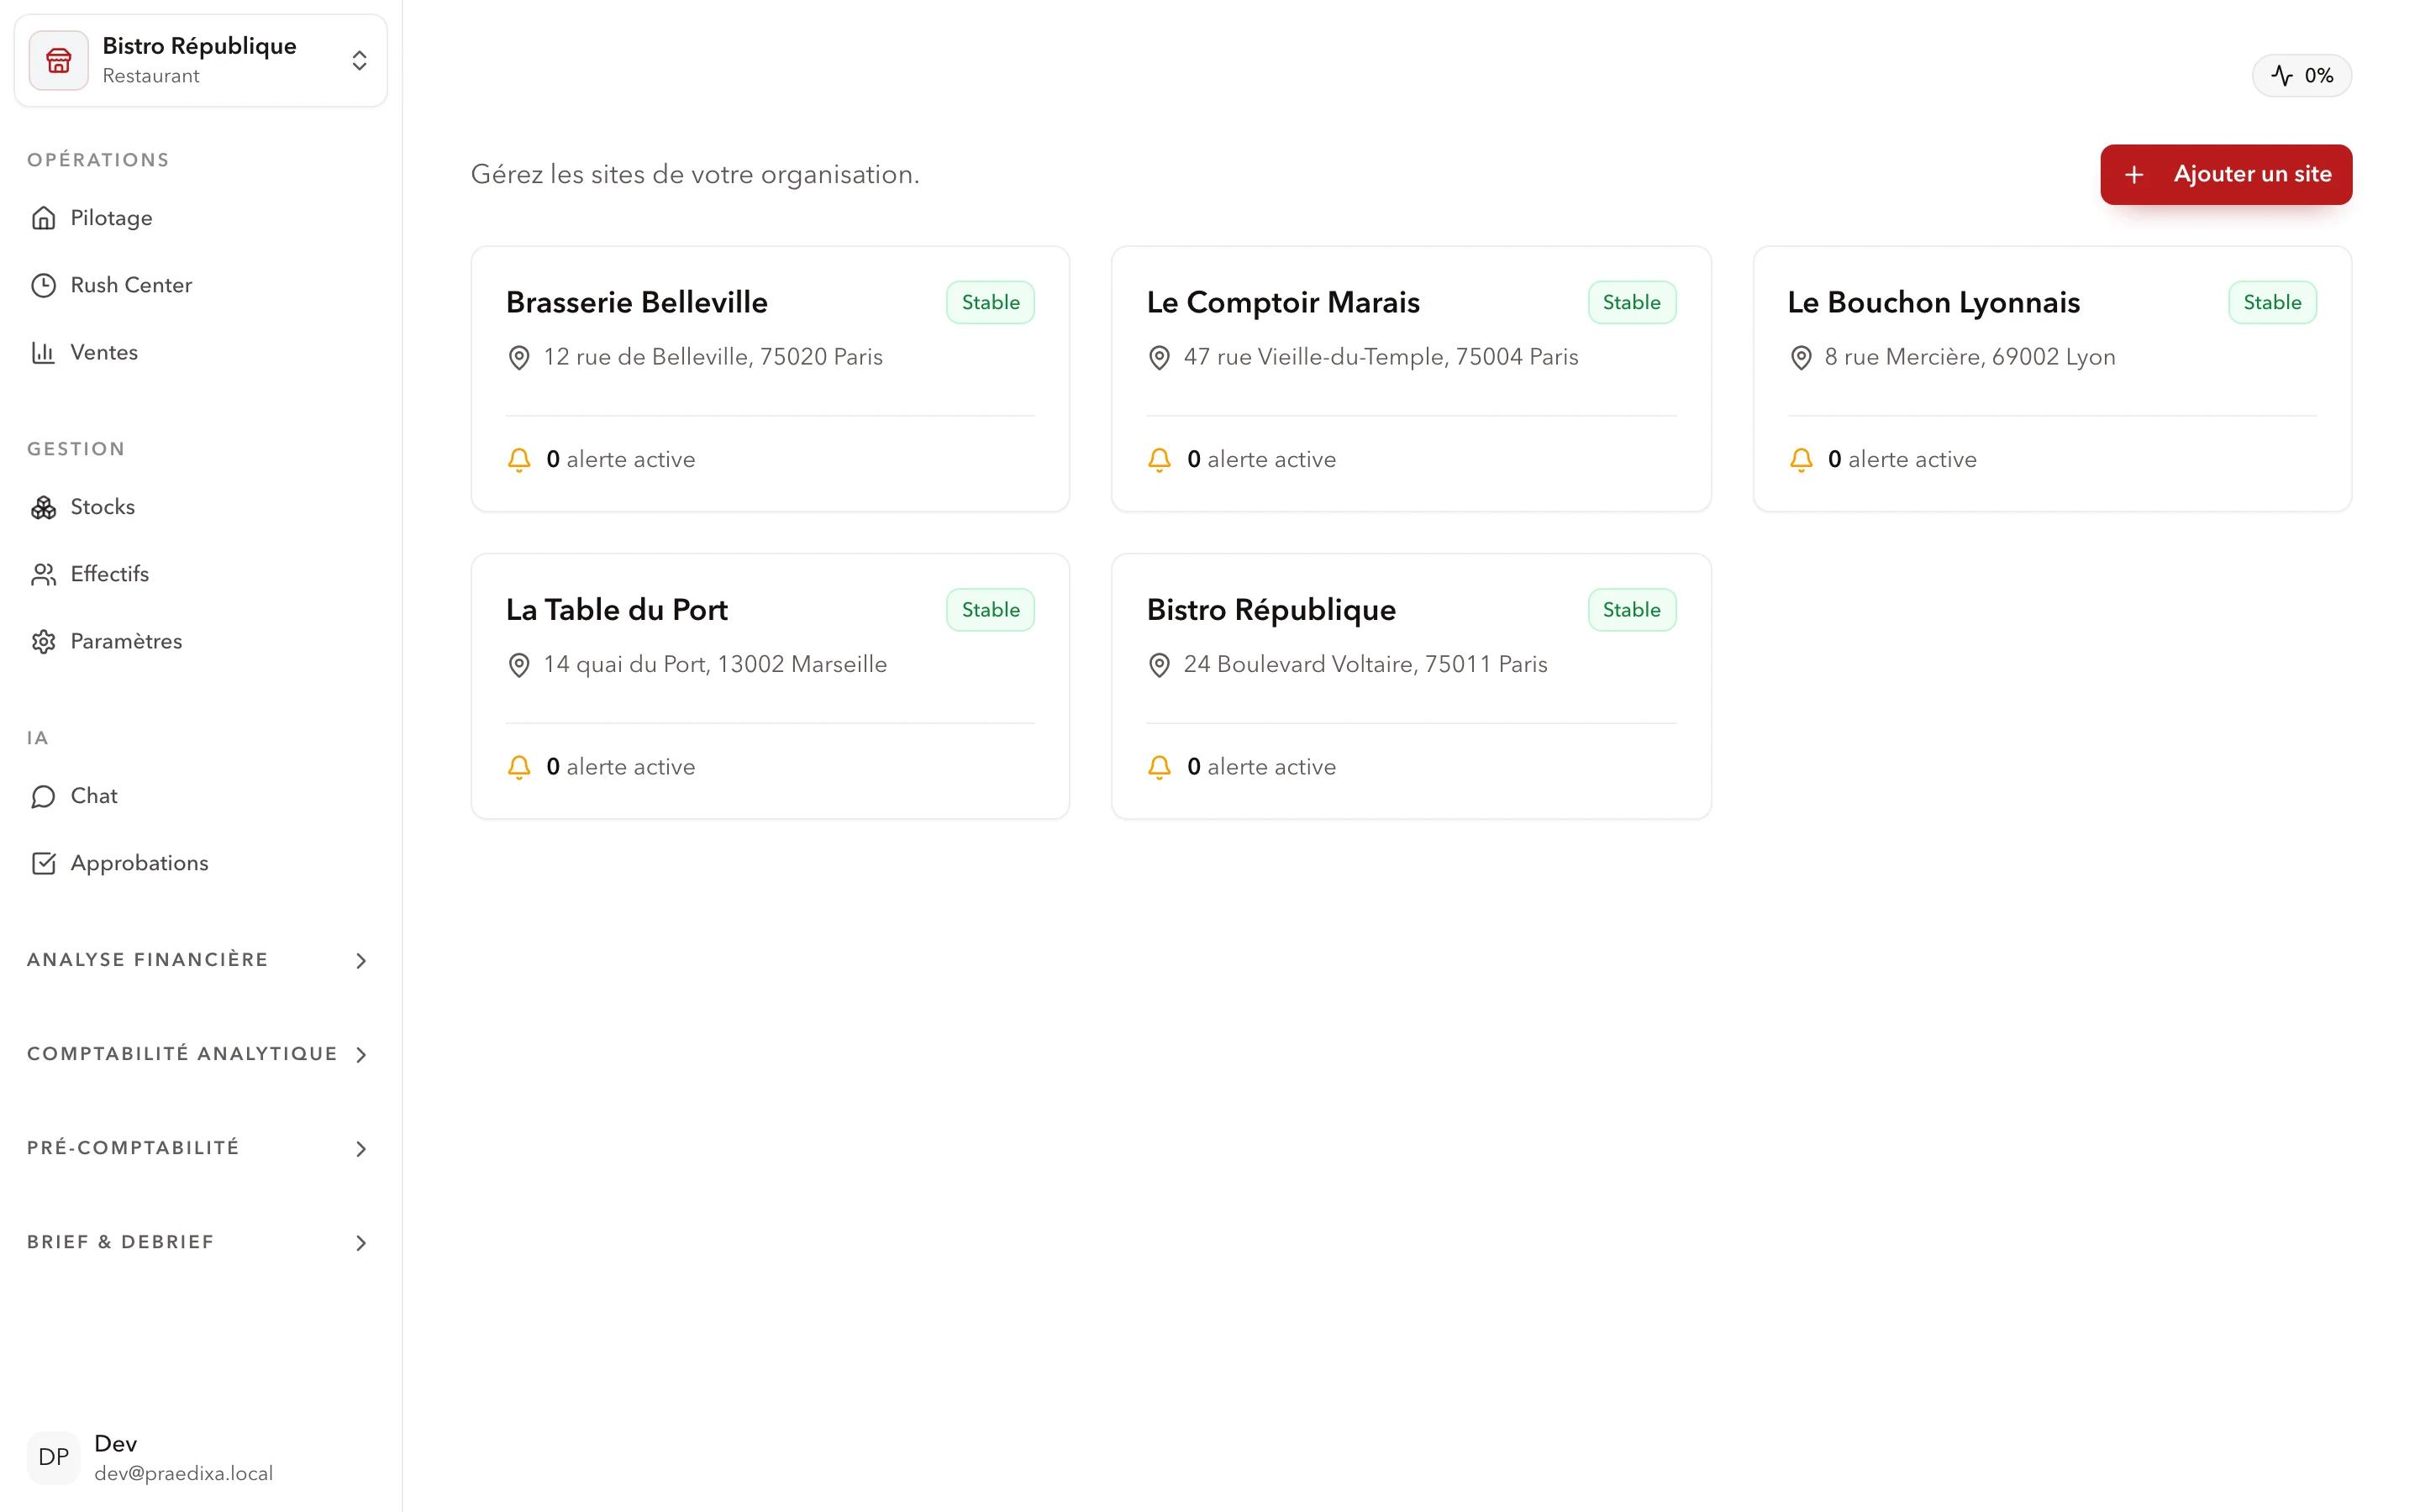Click the plus icon in Ajouter un site
This screenshot has height=1512, width=2420.
[x=2134, y=174]
